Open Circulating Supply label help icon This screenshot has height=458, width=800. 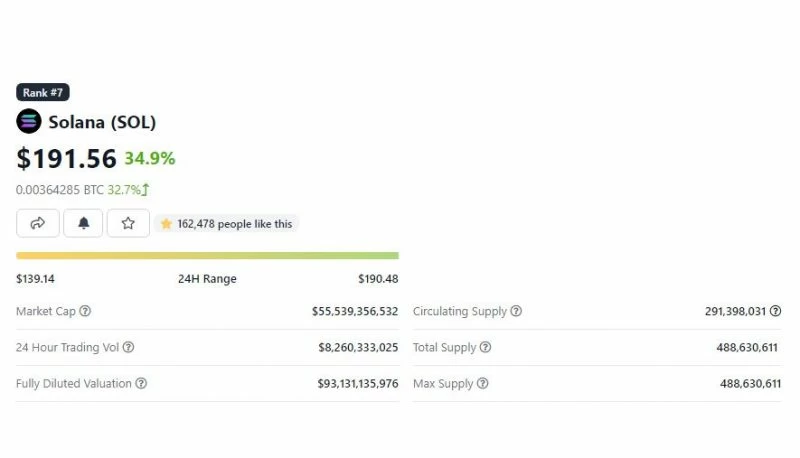point(516,311)
